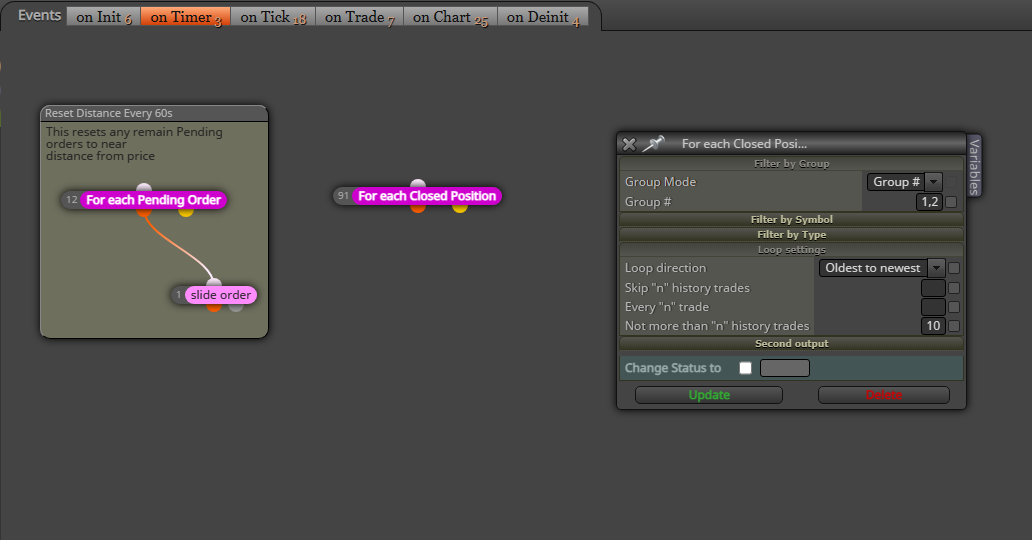The height and width of the screenshot is (540, 1032).
Task: Click the Delete button
Action: click(884, 395)
